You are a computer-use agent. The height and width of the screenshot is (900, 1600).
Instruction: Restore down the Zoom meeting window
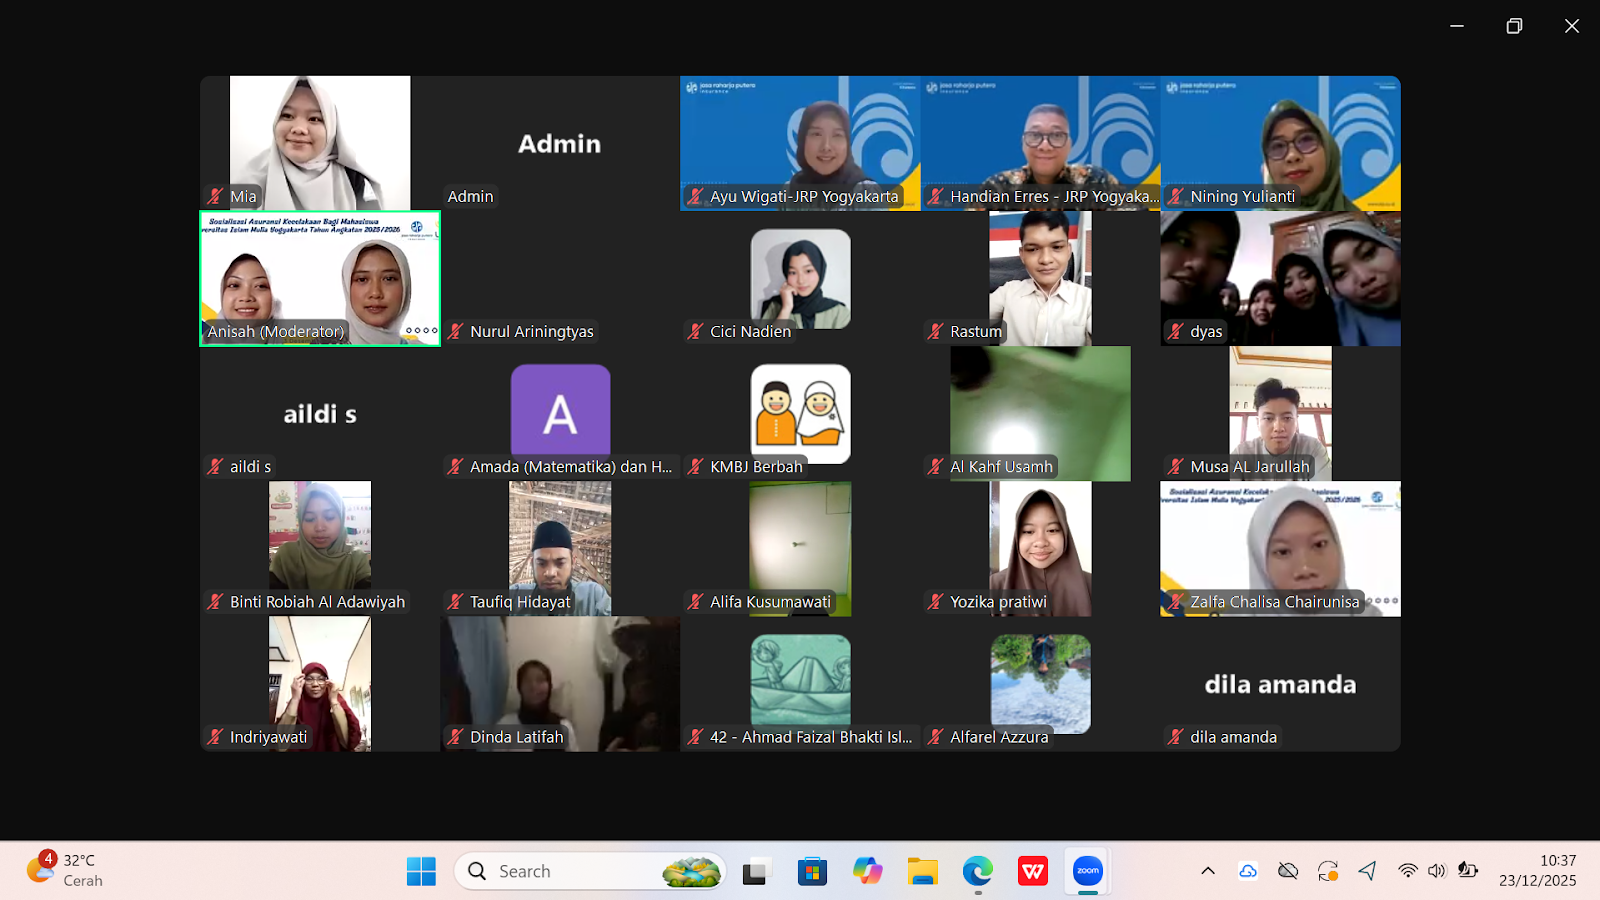(1514, 26)
